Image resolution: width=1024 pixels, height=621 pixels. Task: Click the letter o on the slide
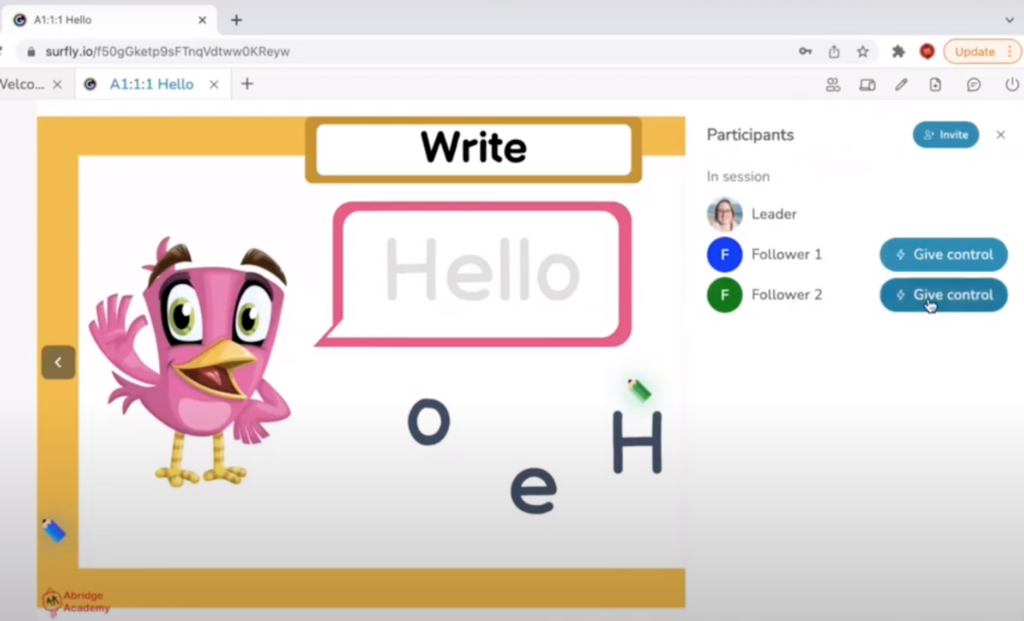click(x=429, y=422)
